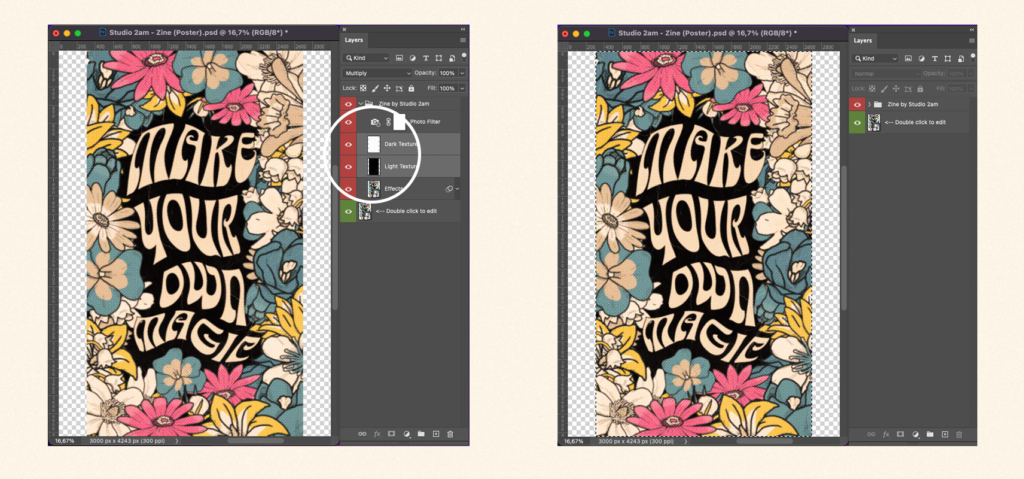Delete layer trash icon in left panel

(x=450, y=434)
